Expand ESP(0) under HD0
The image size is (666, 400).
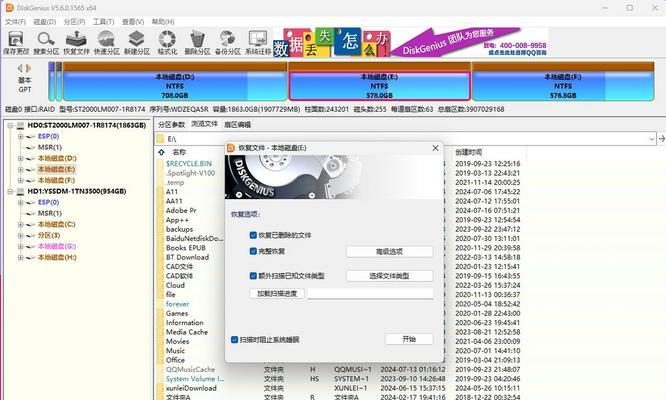tap(20, 137)
